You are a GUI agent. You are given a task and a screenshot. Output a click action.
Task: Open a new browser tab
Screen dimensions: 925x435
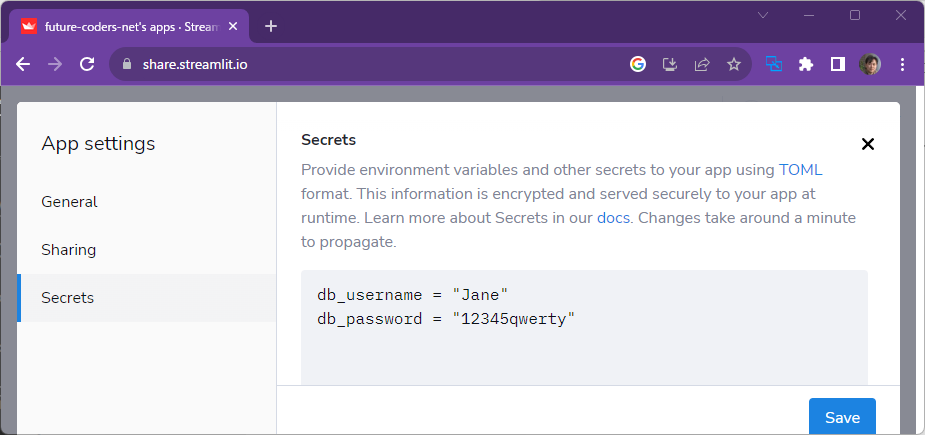point(271,26)
